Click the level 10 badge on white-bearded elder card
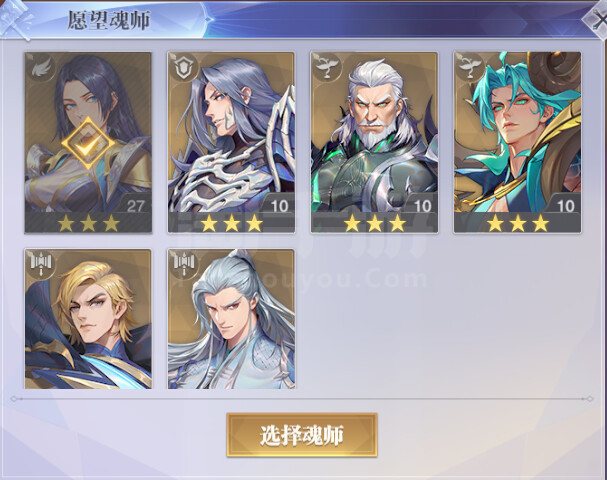 [x=422, y=206]
